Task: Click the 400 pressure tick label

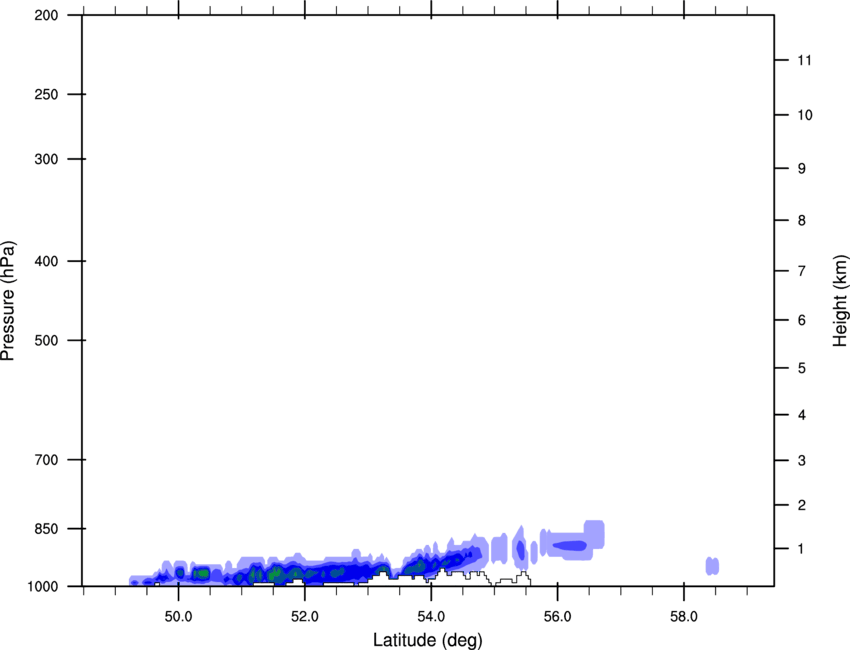Action: click(x=46, y=261)
